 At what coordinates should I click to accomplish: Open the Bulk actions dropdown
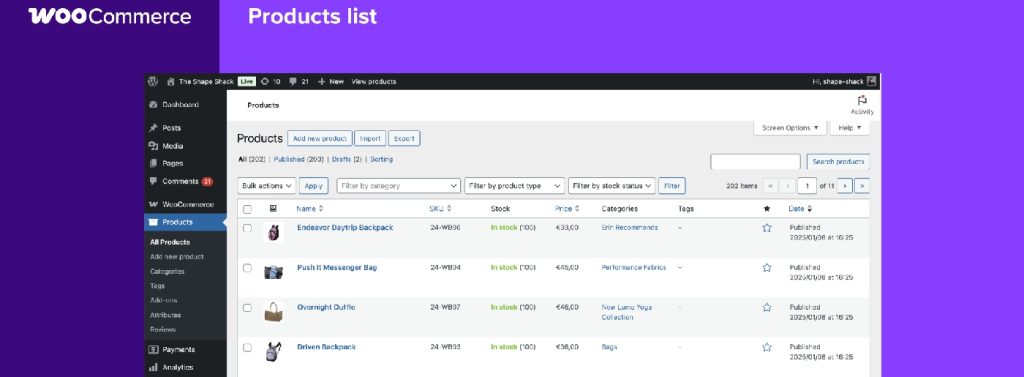(266, 186)
